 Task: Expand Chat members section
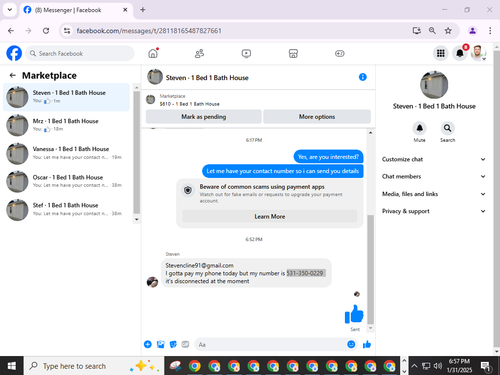[434, 176]
